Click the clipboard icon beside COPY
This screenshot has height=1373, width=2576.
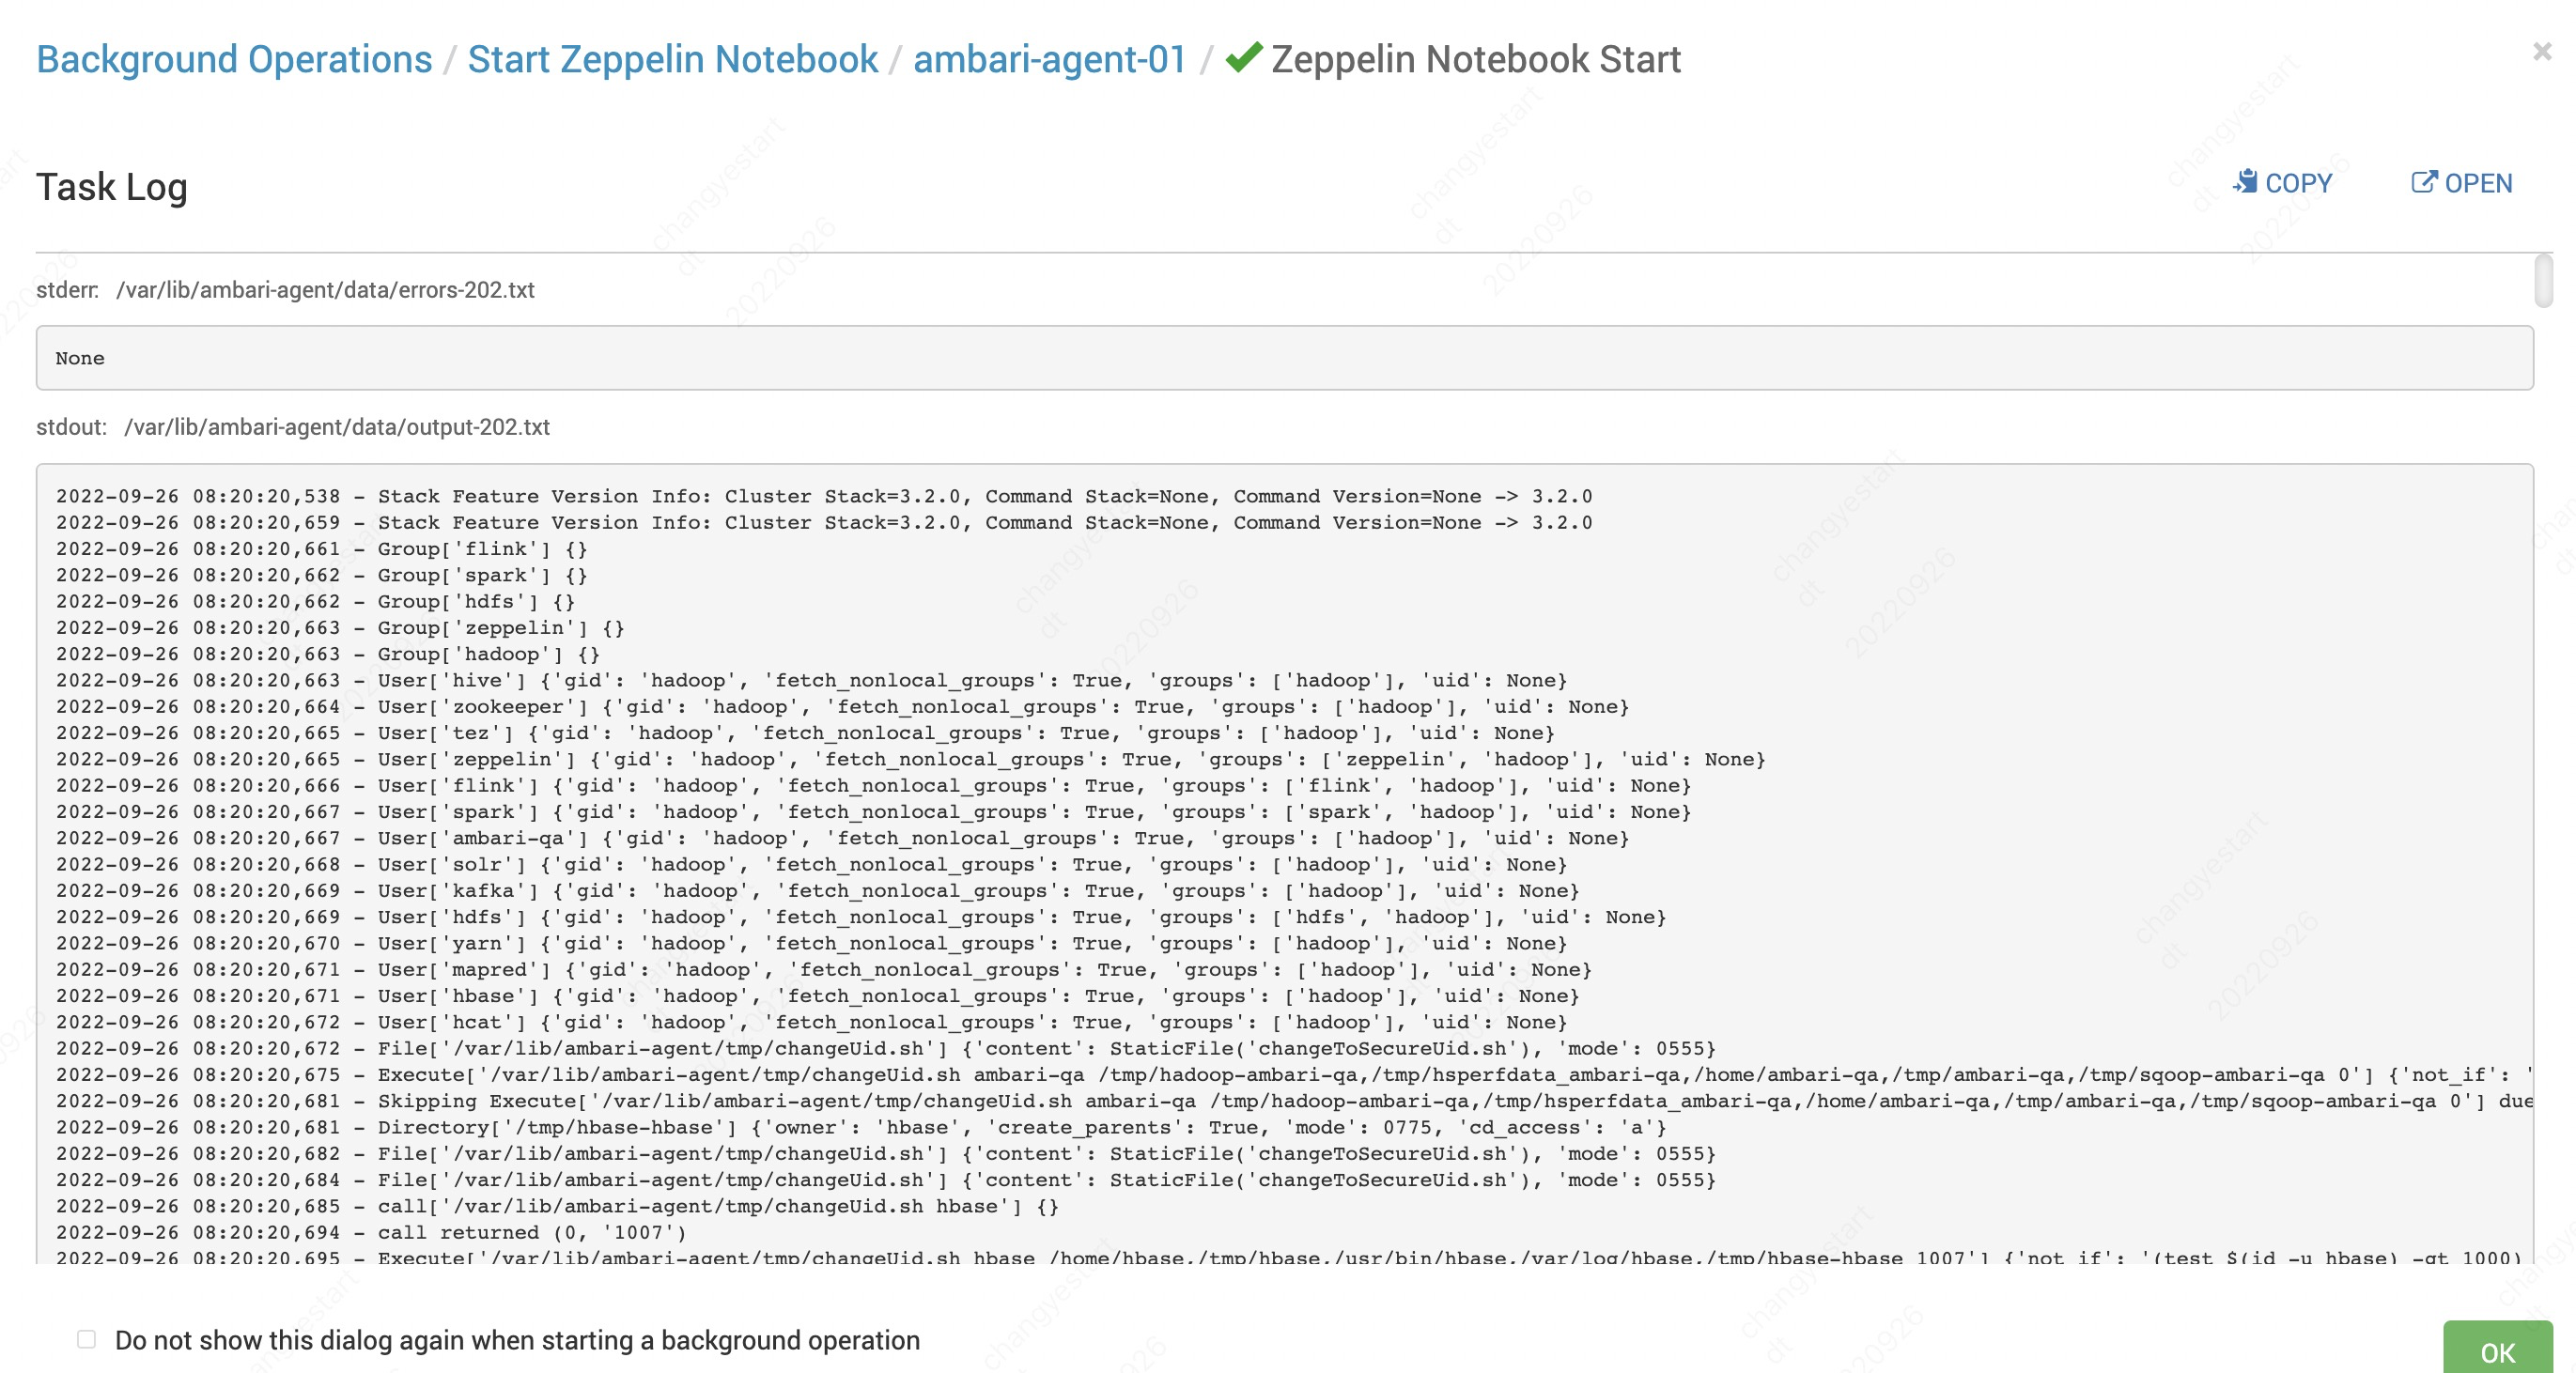[2245, 182]
